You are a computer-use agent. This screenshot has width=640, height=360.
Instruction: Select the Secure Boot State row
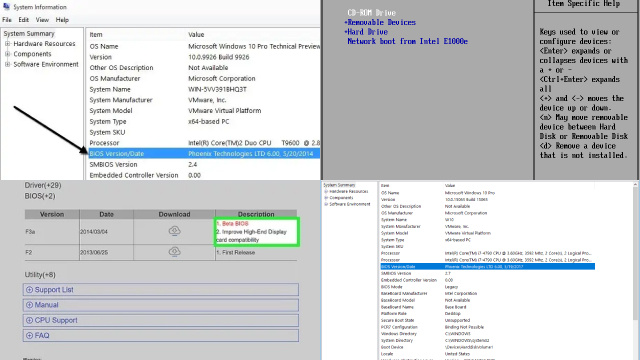click(x=487, y=320)
